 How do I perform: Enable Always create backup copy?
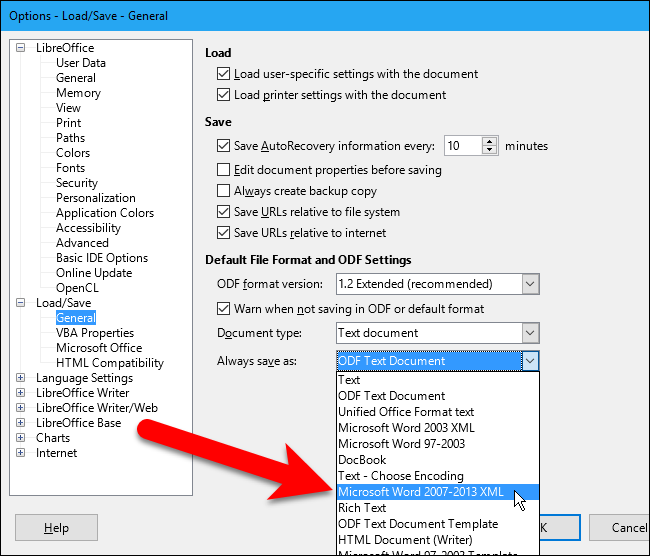coord(223,191)
